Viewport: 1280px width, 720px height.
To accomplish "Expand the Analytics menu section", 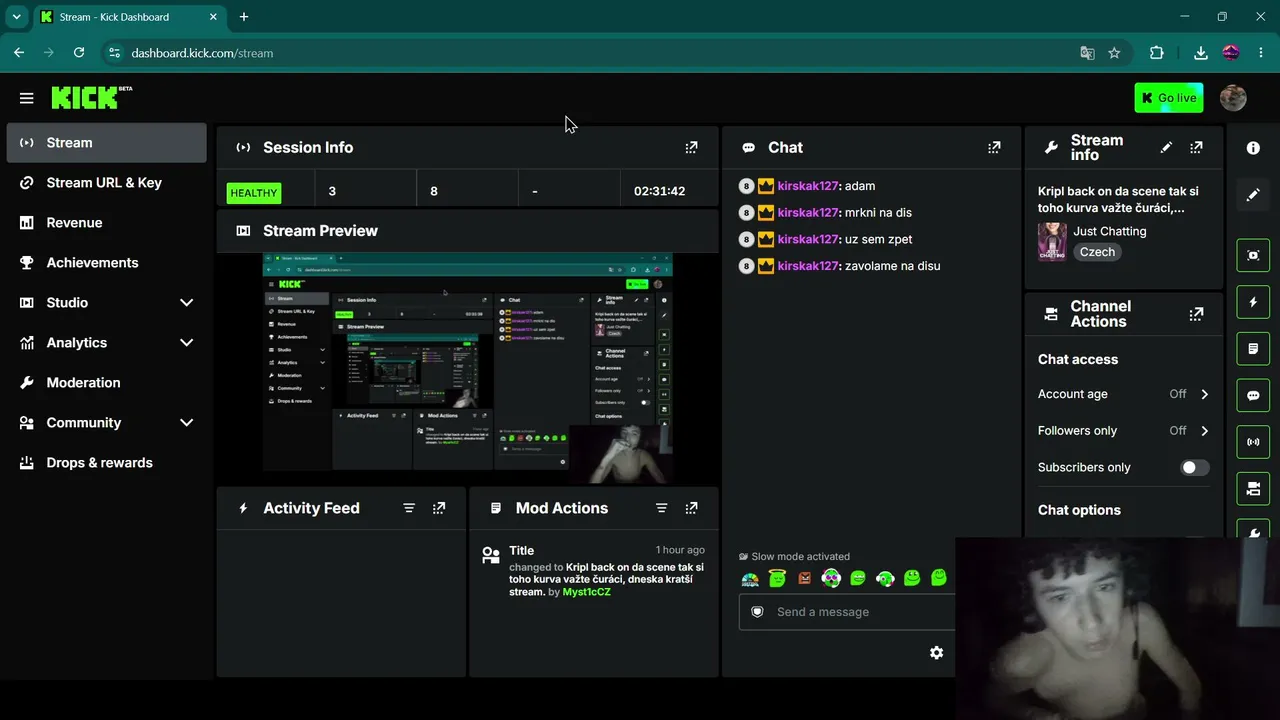I will (x=186, y=343).
